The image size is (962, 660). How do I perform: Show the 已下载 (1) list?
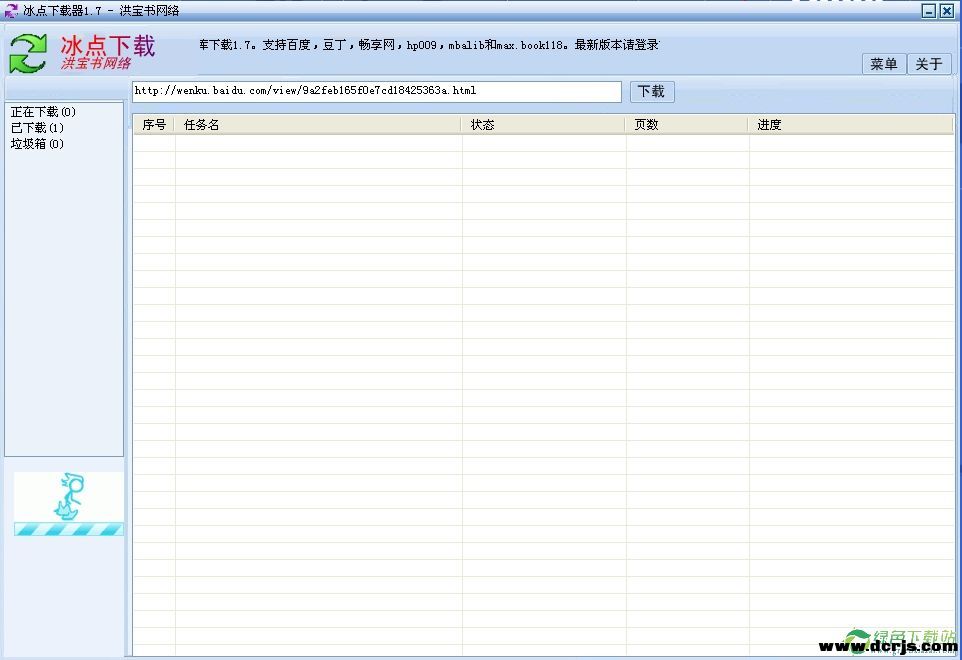37,128
